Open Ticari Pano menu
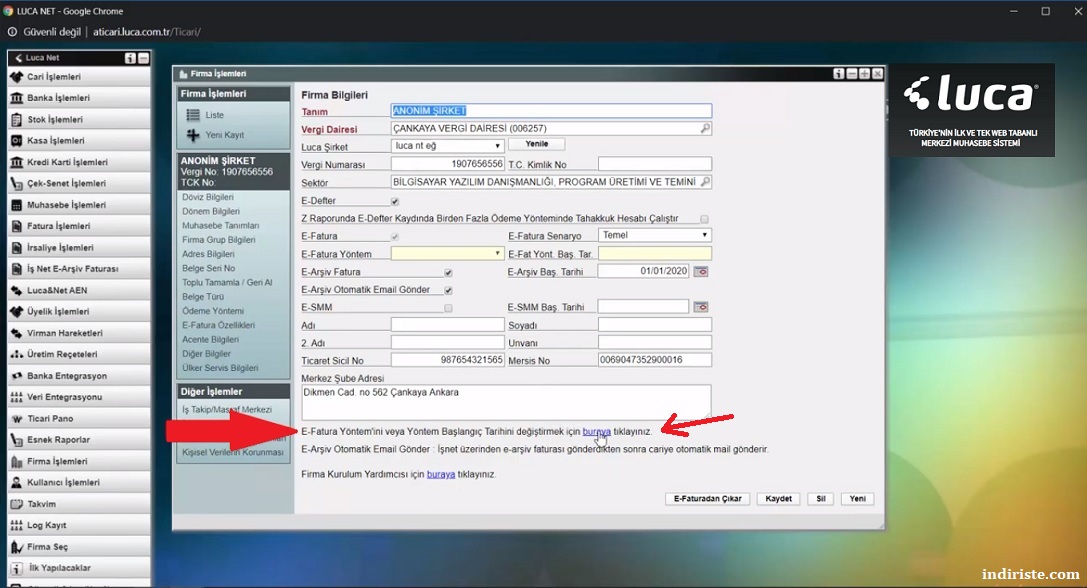Screen dimensions: 1087x588 pos(79,418)
